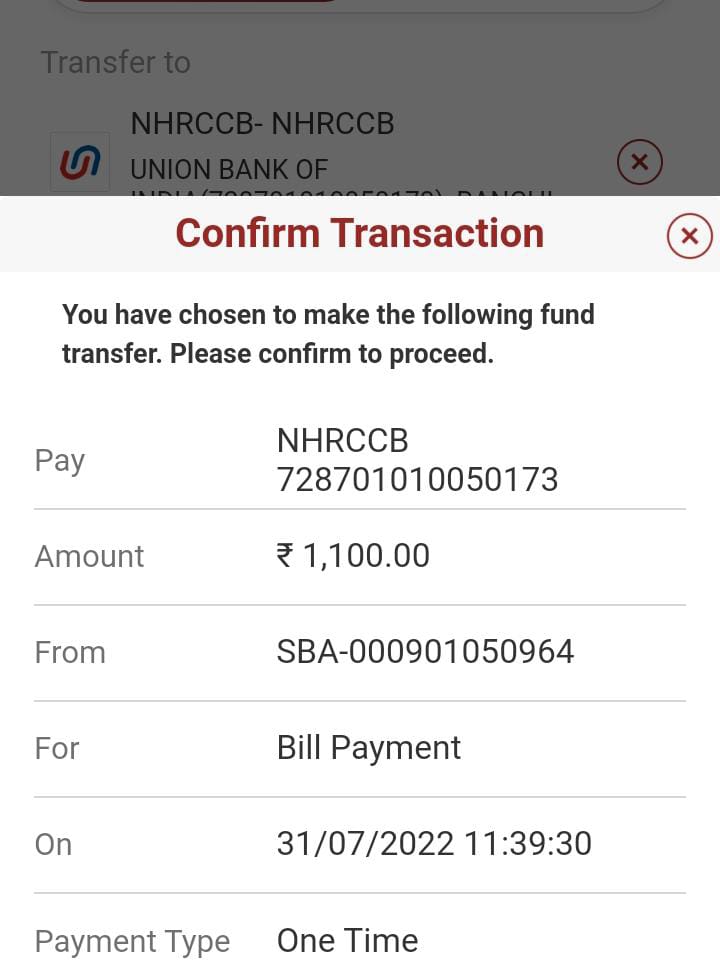Screen dimensions: 720x974
Task: Tap the ₹ 1,100.00 amount value
Action: click(353, 556)
